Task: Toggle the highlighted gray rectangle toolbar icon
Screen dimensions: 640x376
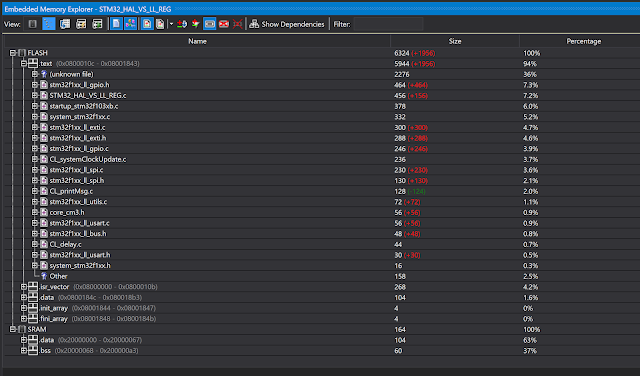Action: coord(209,24)
